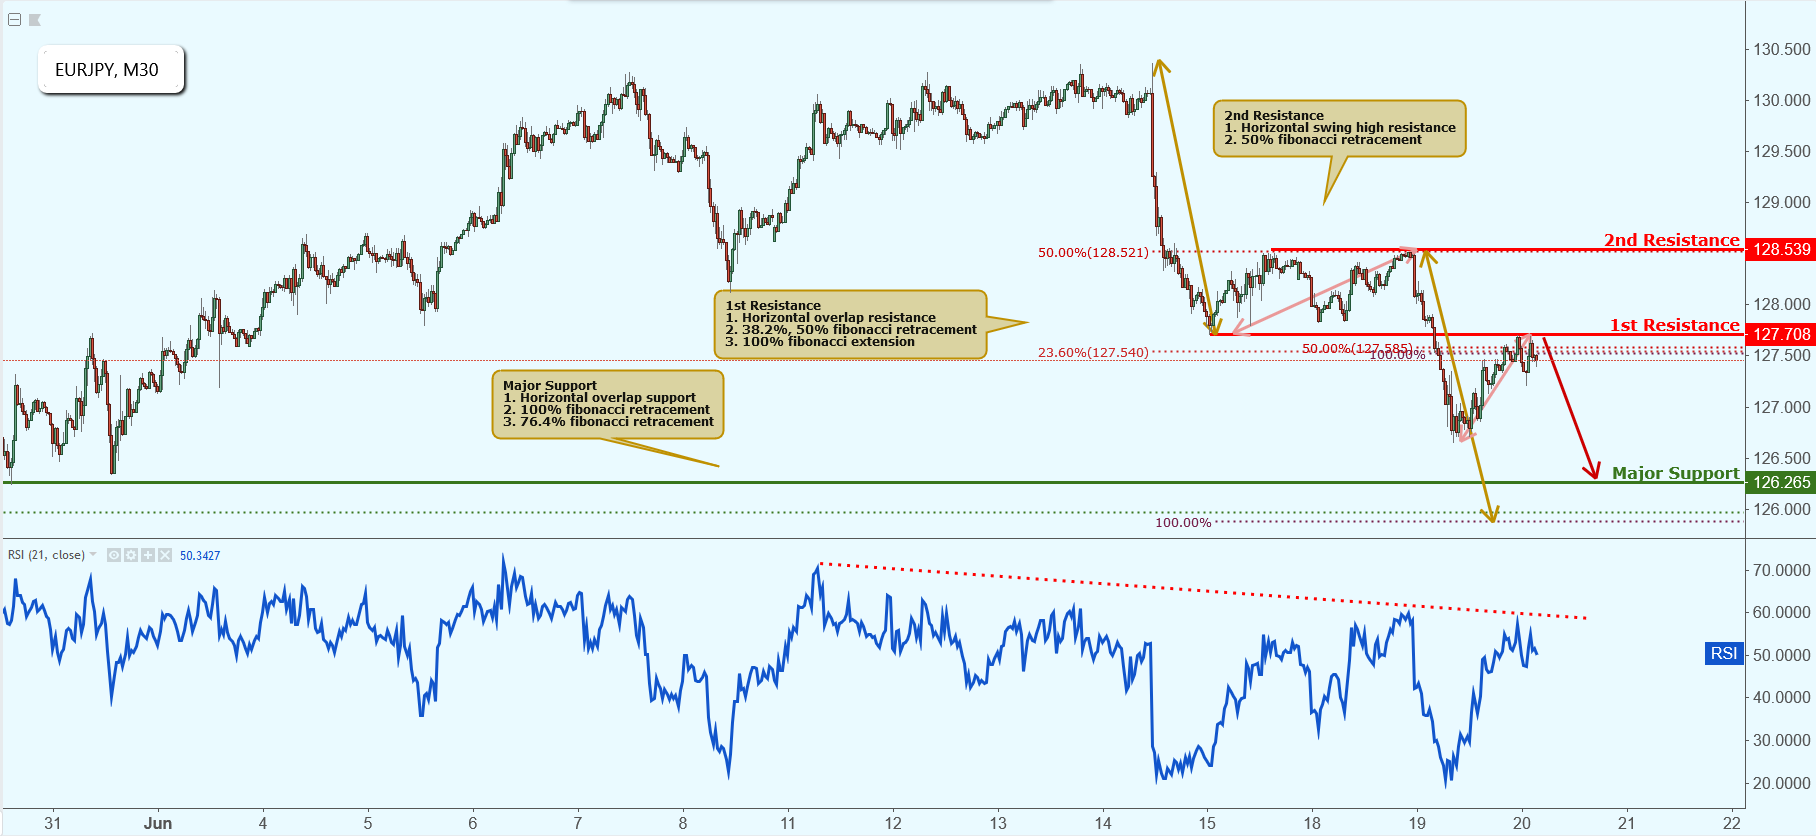Click the 70.0000 RSI axis tick

(x=1782, y=570)
